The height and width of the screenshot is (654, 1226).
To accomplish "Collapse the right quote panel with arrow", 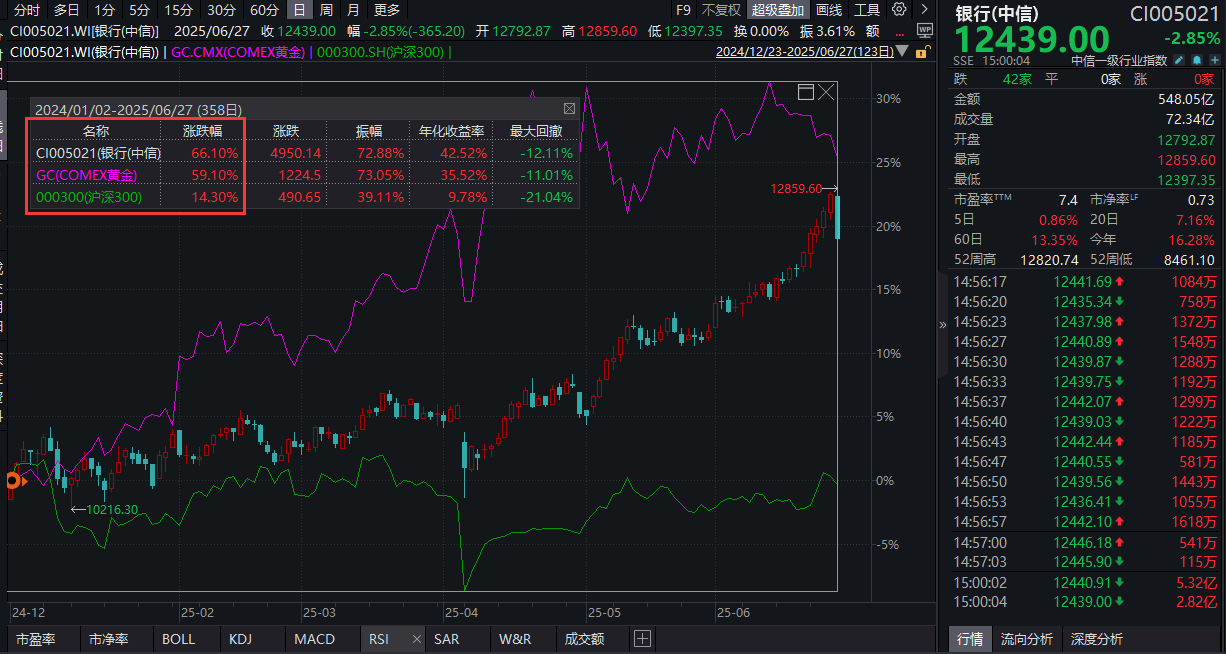I will [942, 324].
